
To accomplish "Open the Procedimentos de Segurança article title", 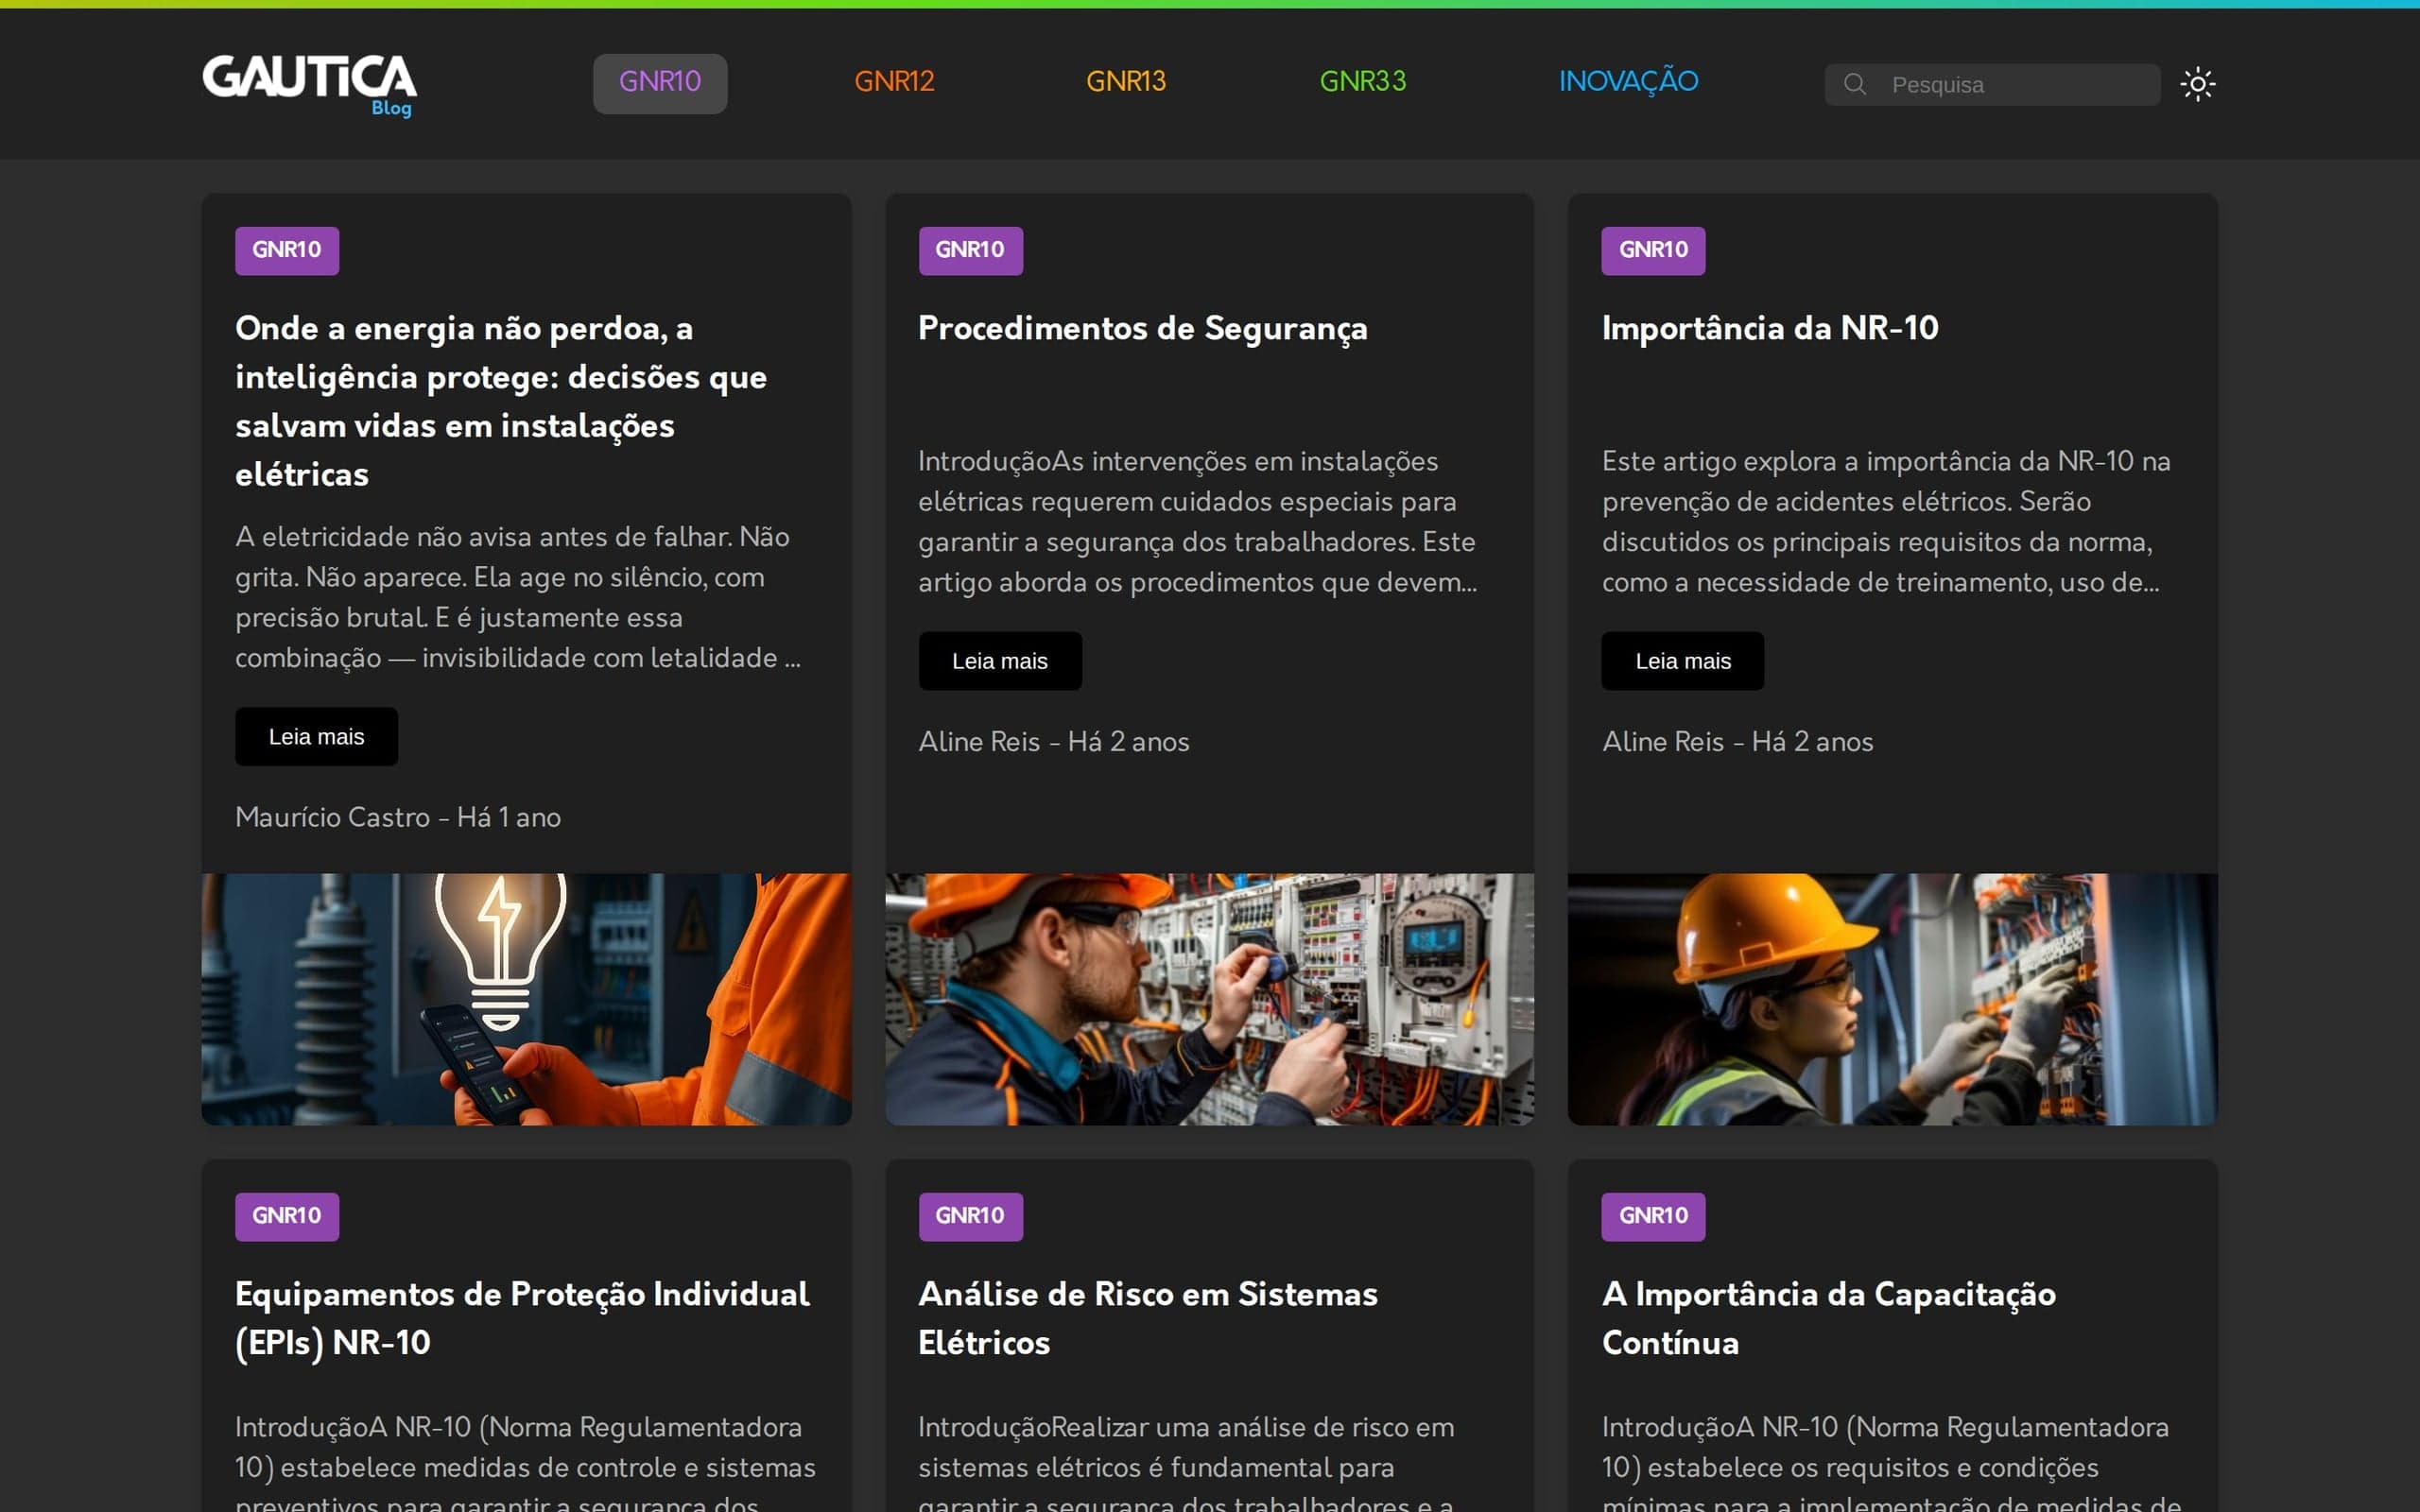I will coord(1142,328).
